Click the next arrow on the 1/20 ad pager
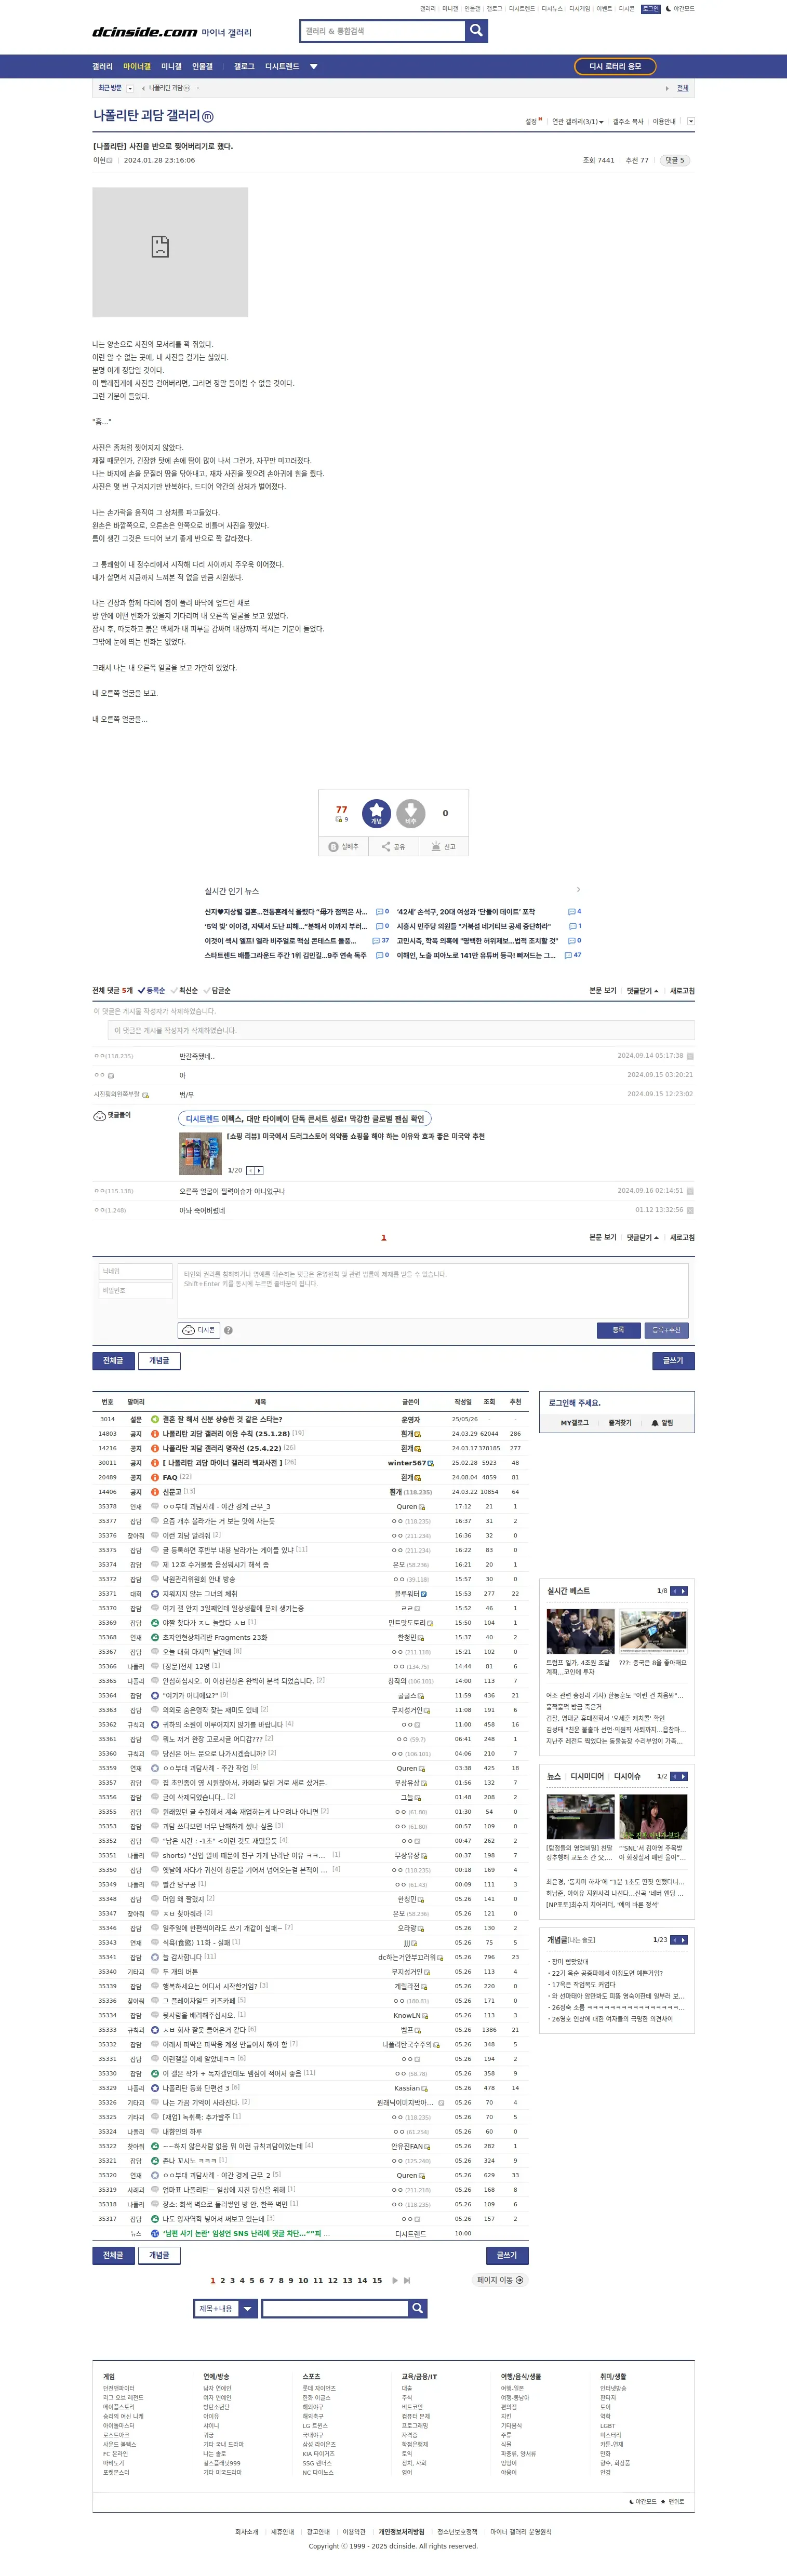The width and height of the screenshot is (787, 2576). click(x=260, y=1170)
